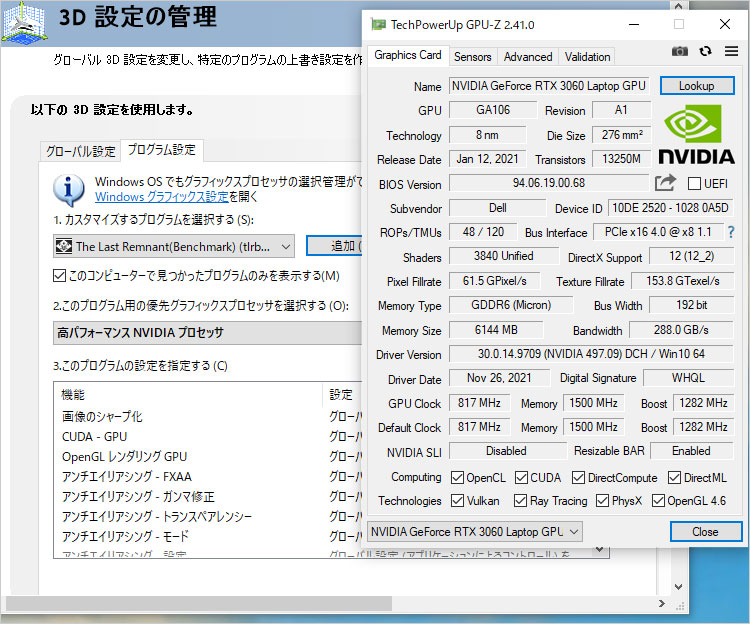Click the Driver Version field
Viewport: 750px width, 624px height.
coord(591,354)
